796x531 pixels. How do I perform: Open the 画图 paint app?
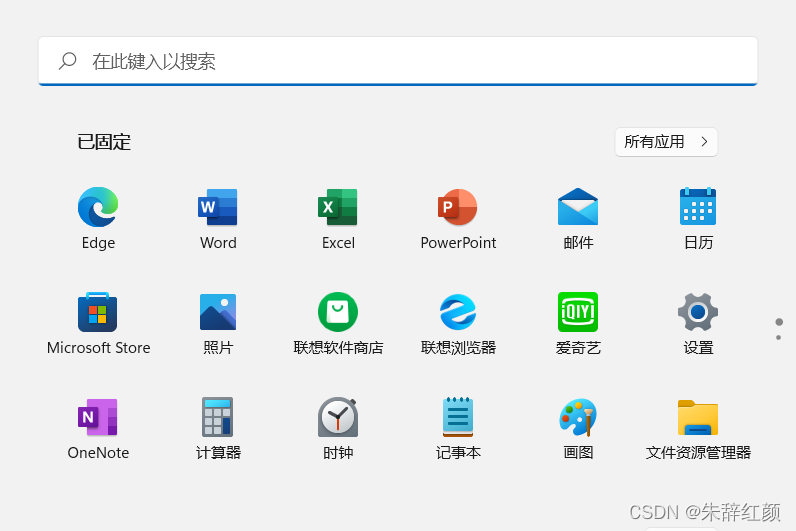pyautogui.click(x=578, y=417)
